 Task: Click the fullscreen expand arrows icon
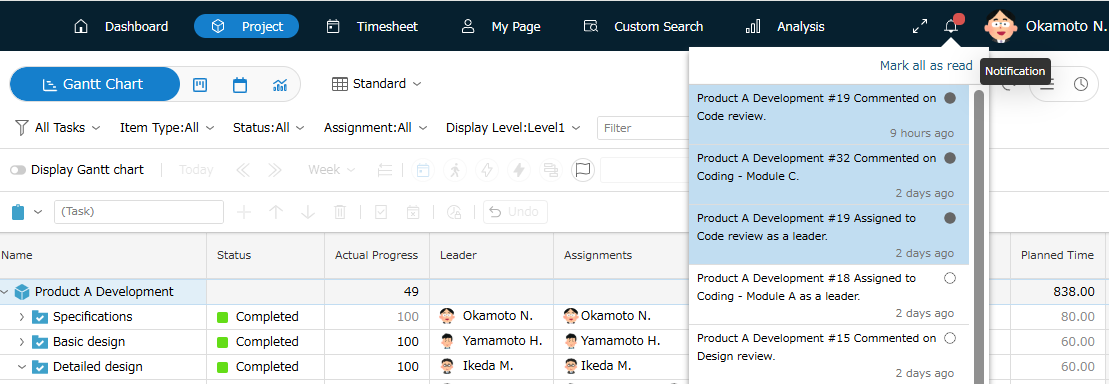(919, 27)
